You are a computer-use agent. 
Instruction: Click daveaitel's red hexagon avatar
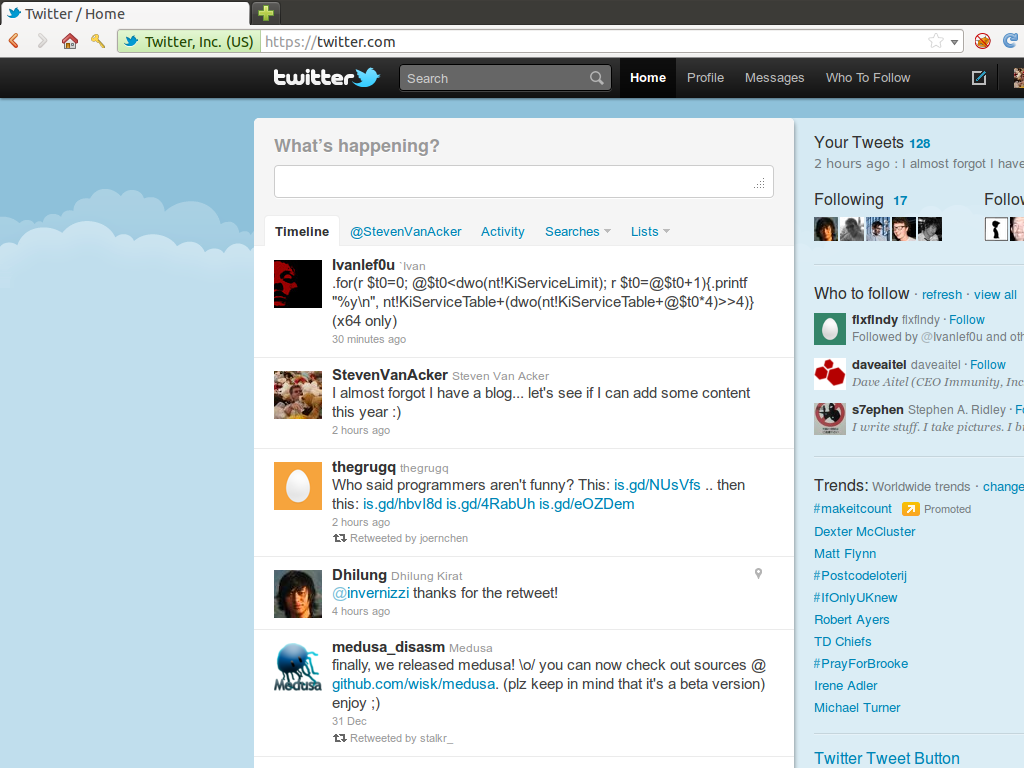tap(830, 374)
